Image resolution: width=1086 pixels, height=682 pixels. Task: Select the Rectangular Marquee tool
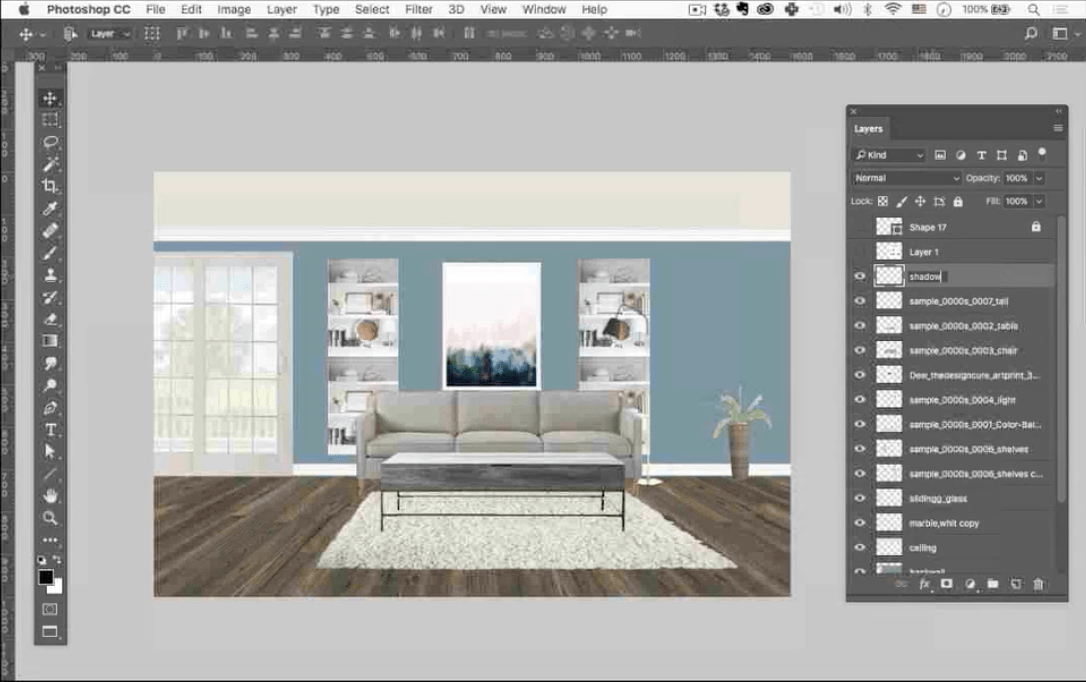click(50, 120)
